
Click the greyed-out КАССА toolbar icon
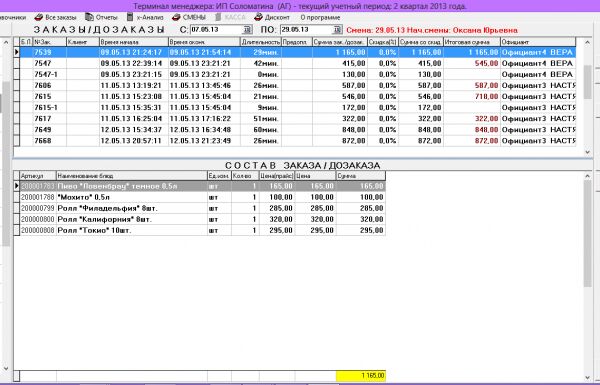(218, 17)
